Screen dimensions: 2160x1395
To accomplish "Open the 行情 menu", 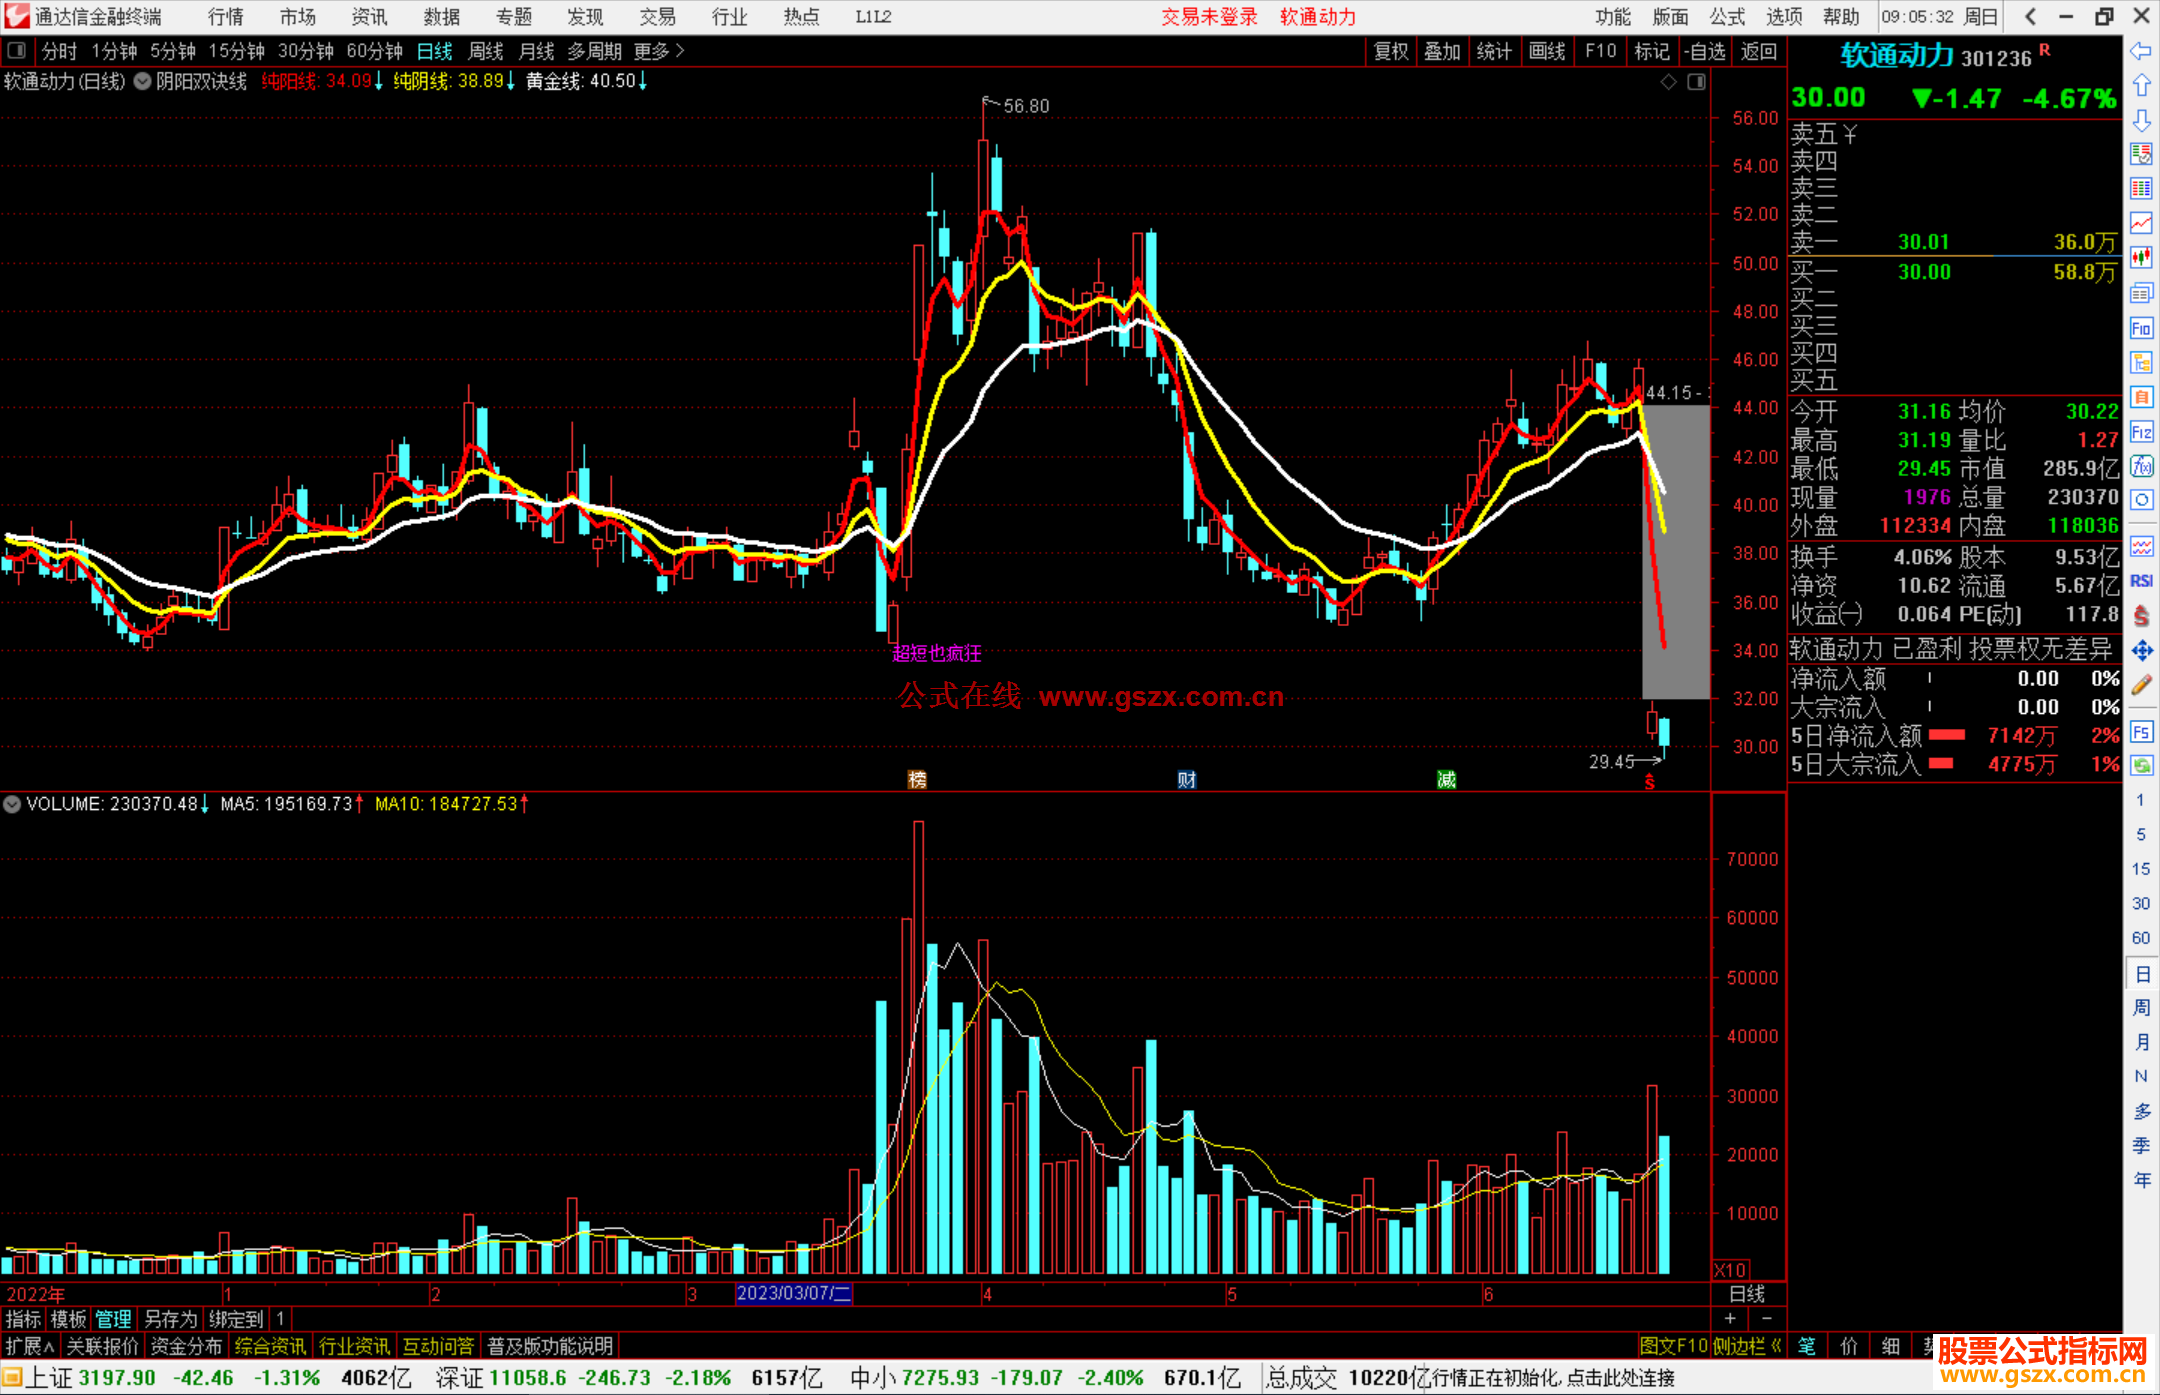I will 226,16.
